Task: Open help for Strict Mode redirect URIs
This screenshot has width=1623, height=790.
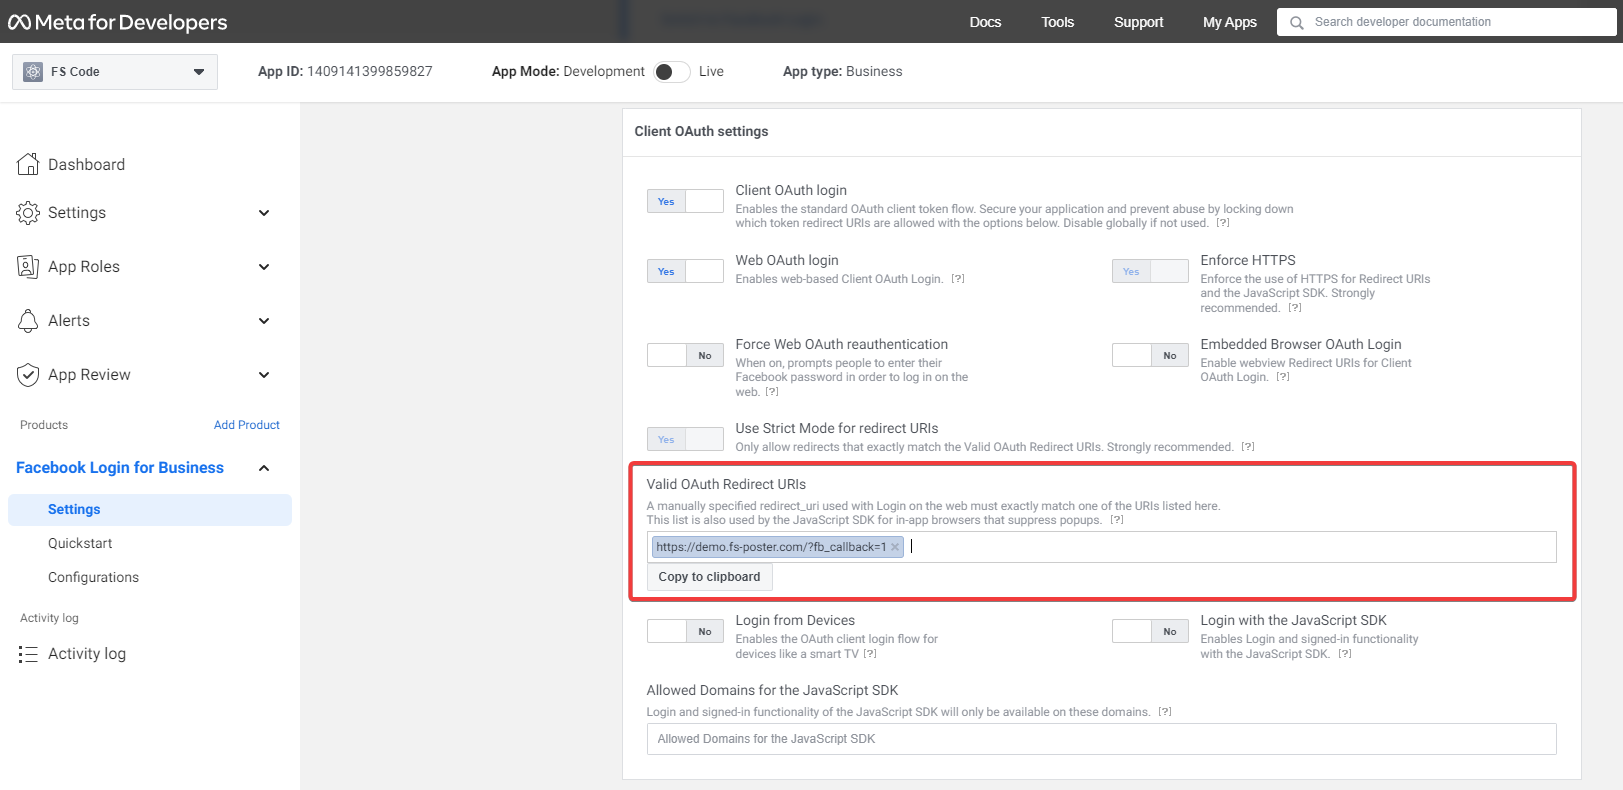Action: [x=1248, y=447]
